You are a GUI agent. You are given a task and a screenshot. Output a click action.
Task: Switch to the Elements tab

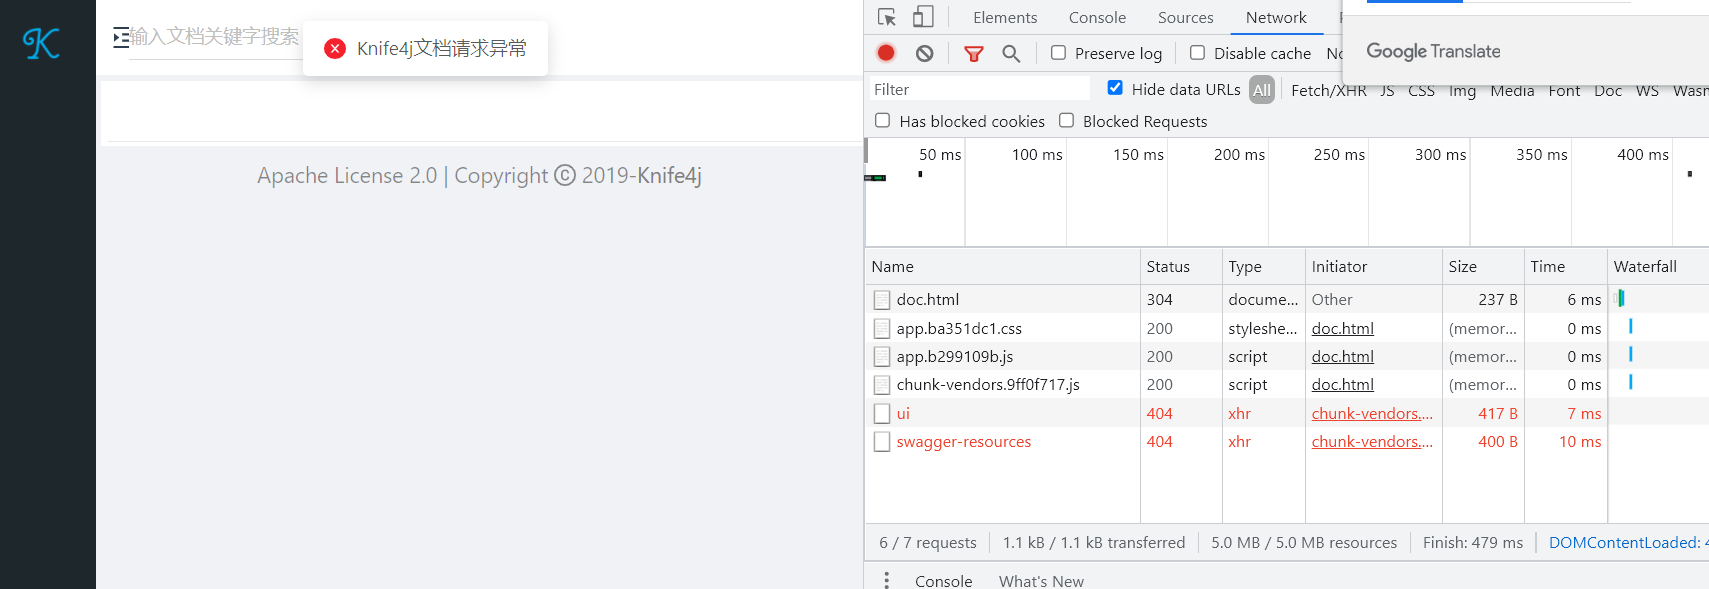point(1004,17)
